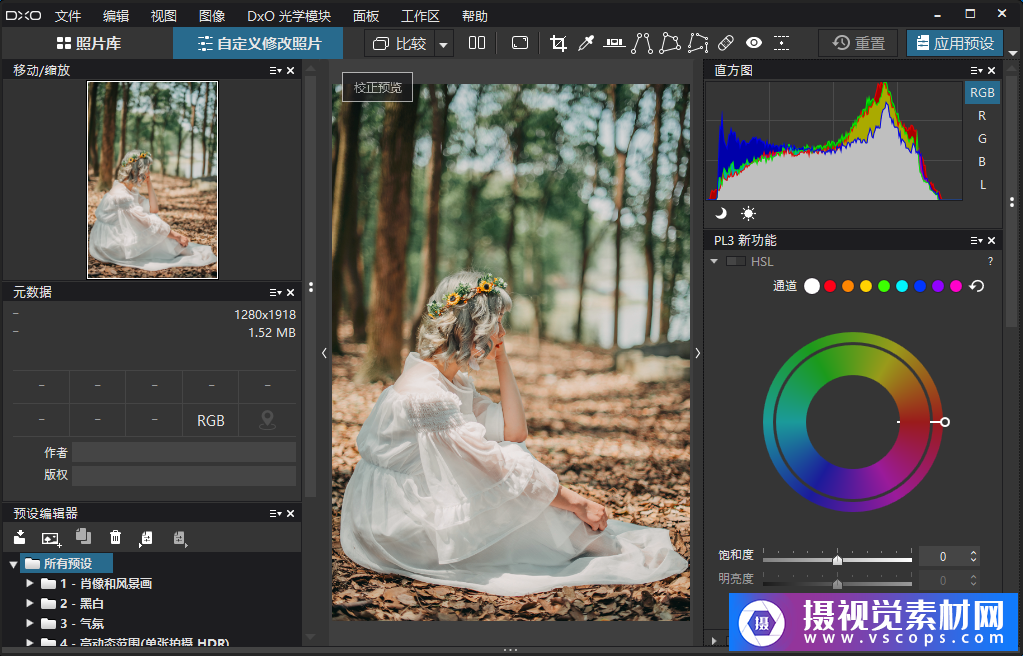Image resolution: width=1023 pixels, height=656 pixels.
Task: Expand the 2 - 黑白 preset folder
Action: click(x=30, y=603)
